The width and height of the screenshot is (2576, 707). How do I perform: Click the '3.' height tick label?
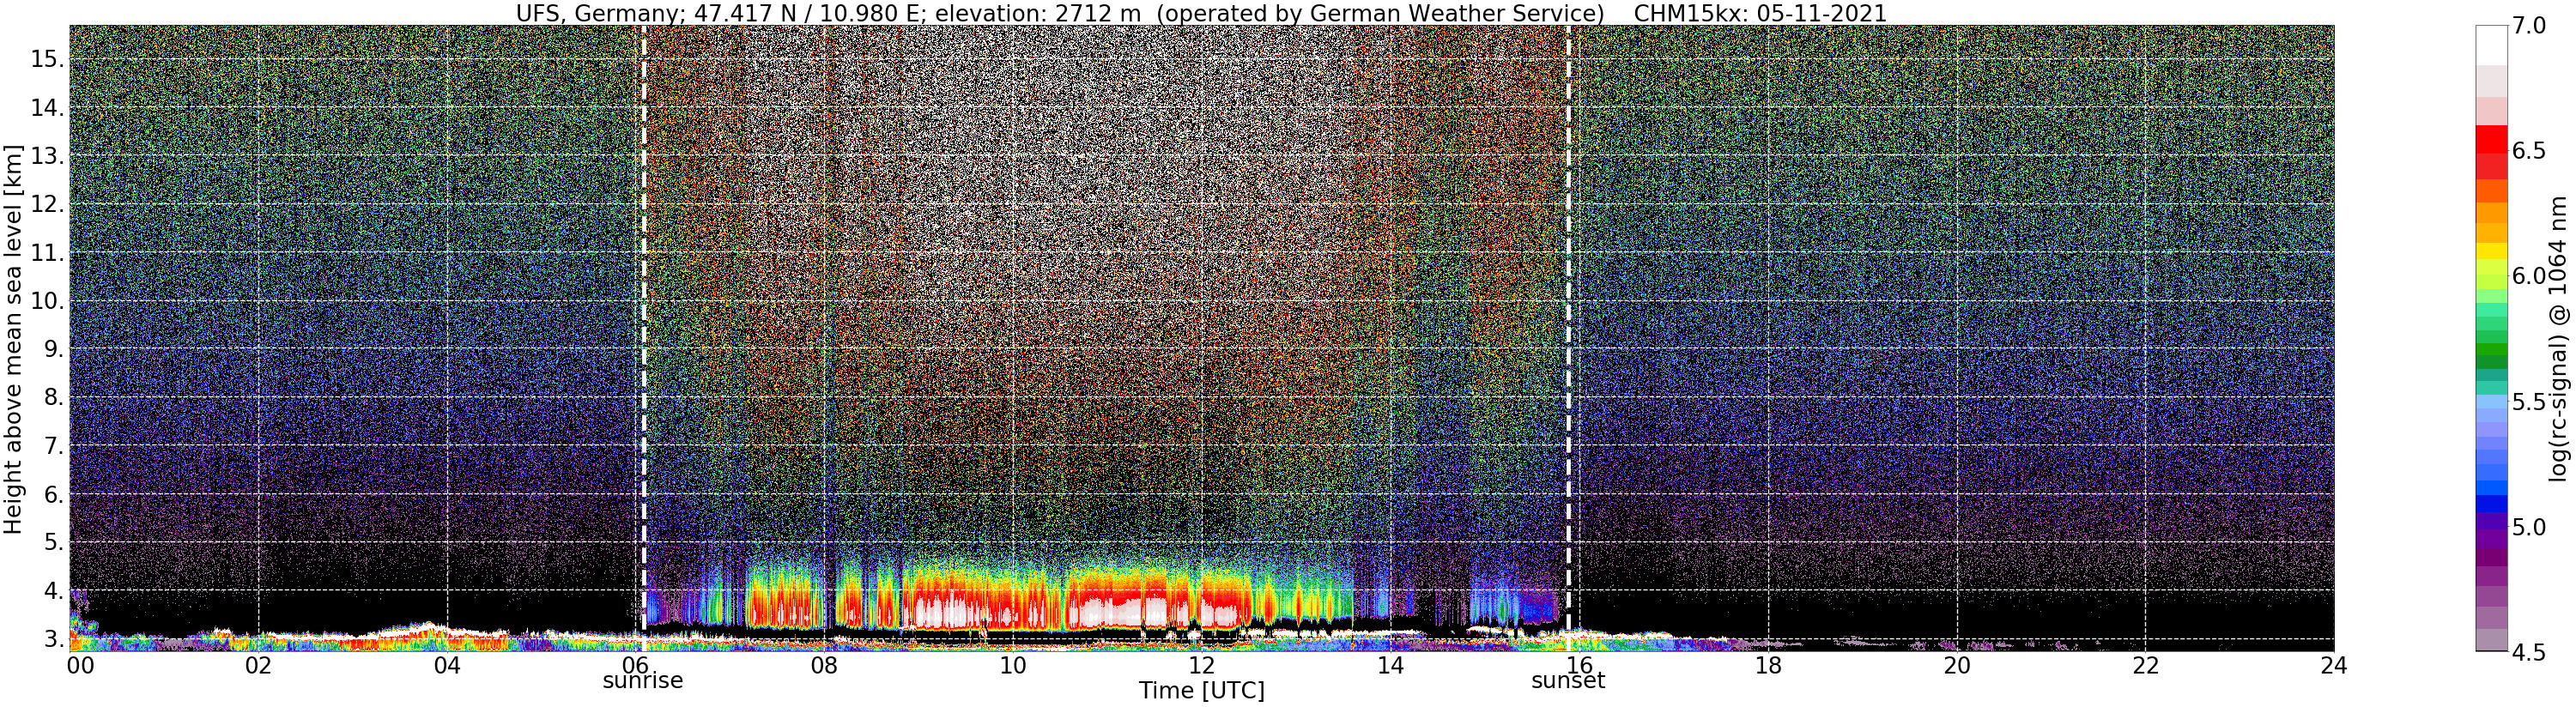click(x=54, y=639)
